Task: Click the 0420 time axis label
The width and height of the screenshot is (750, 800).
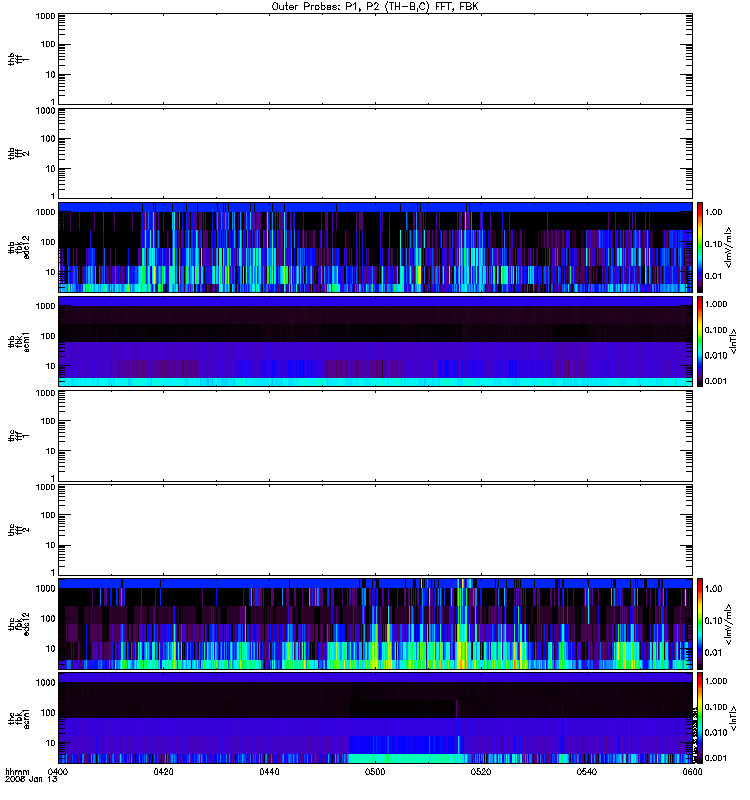Action: click(x=163, y=772)
